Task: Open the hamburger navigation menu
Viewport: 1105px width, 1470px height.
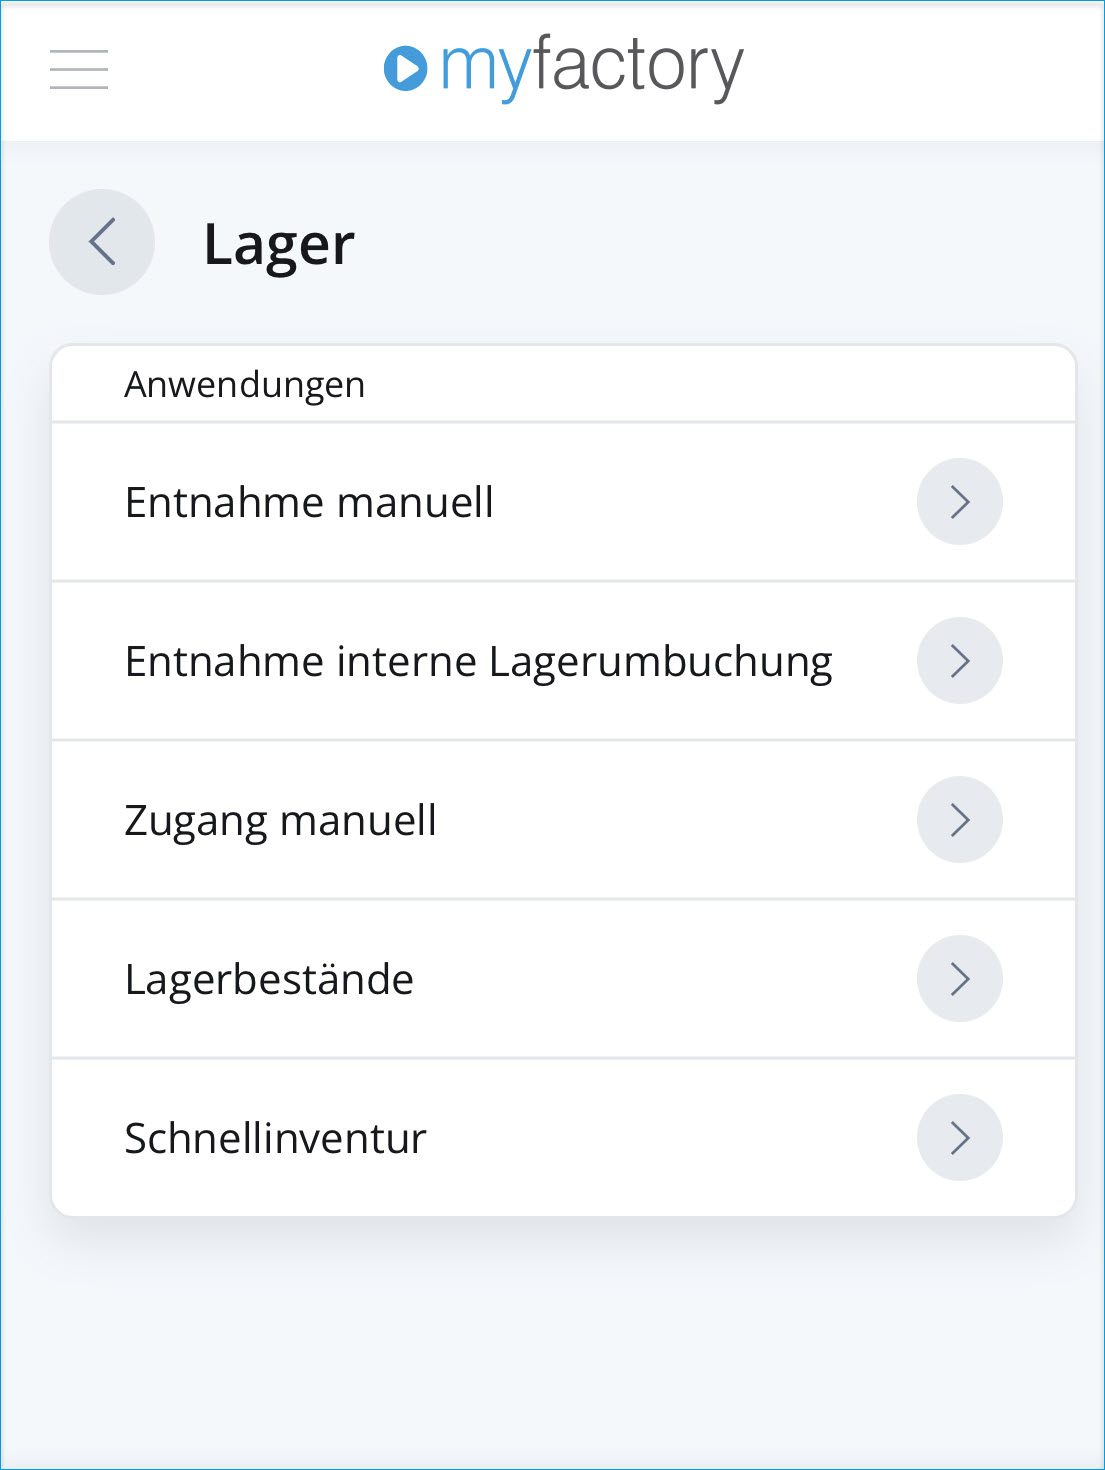Action: [x=79, y=69]
